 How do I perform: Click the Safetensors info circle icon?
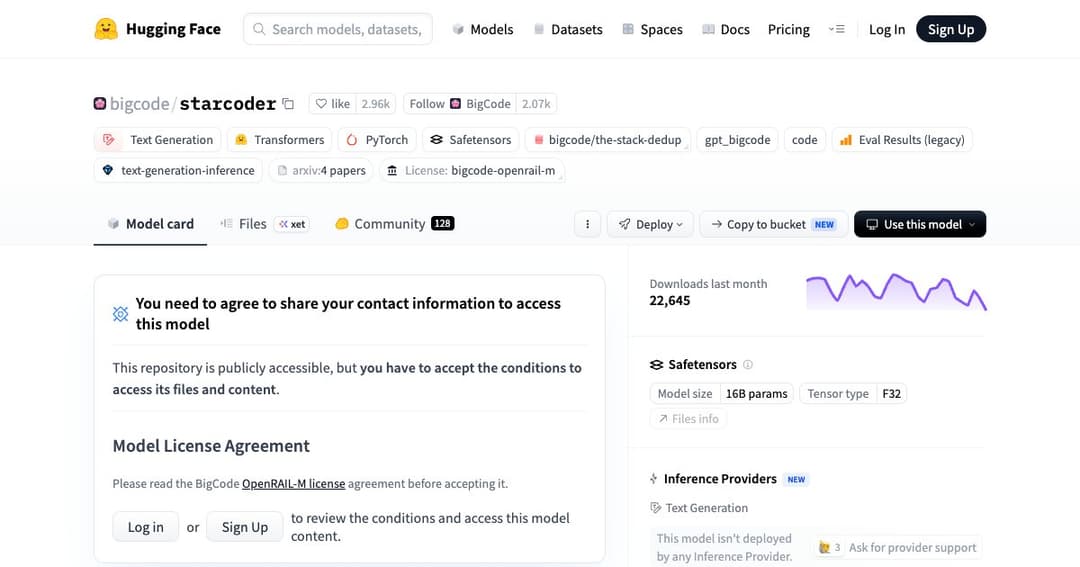748,364
